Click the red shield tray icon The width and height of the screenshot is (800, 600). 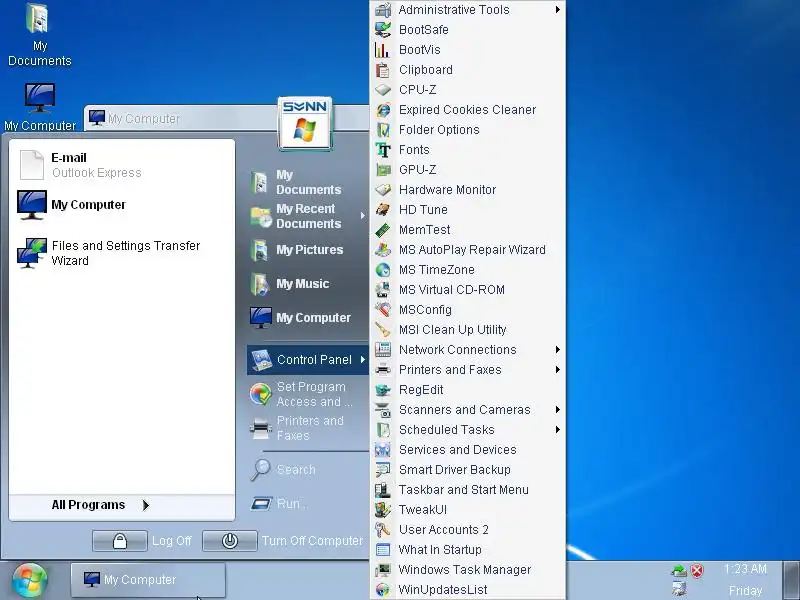[x=697, y=570]
